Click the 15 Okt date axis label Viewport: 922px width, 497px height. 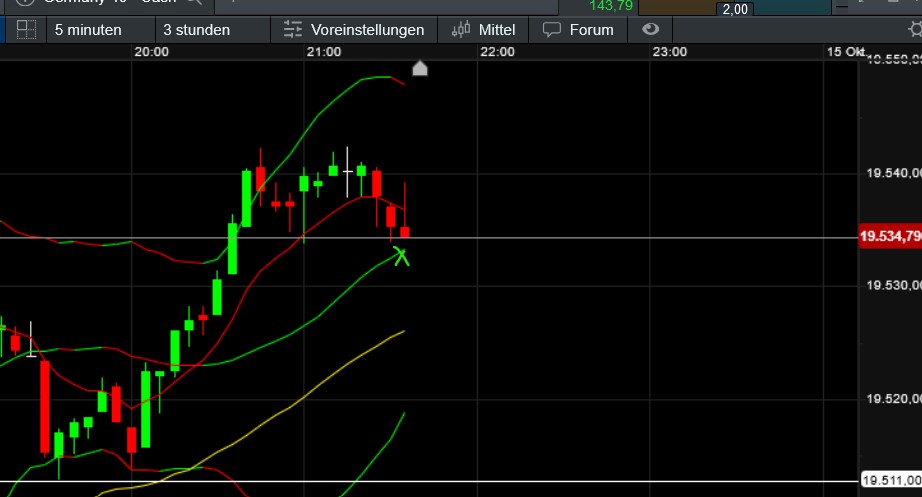(x=846, y=52)
